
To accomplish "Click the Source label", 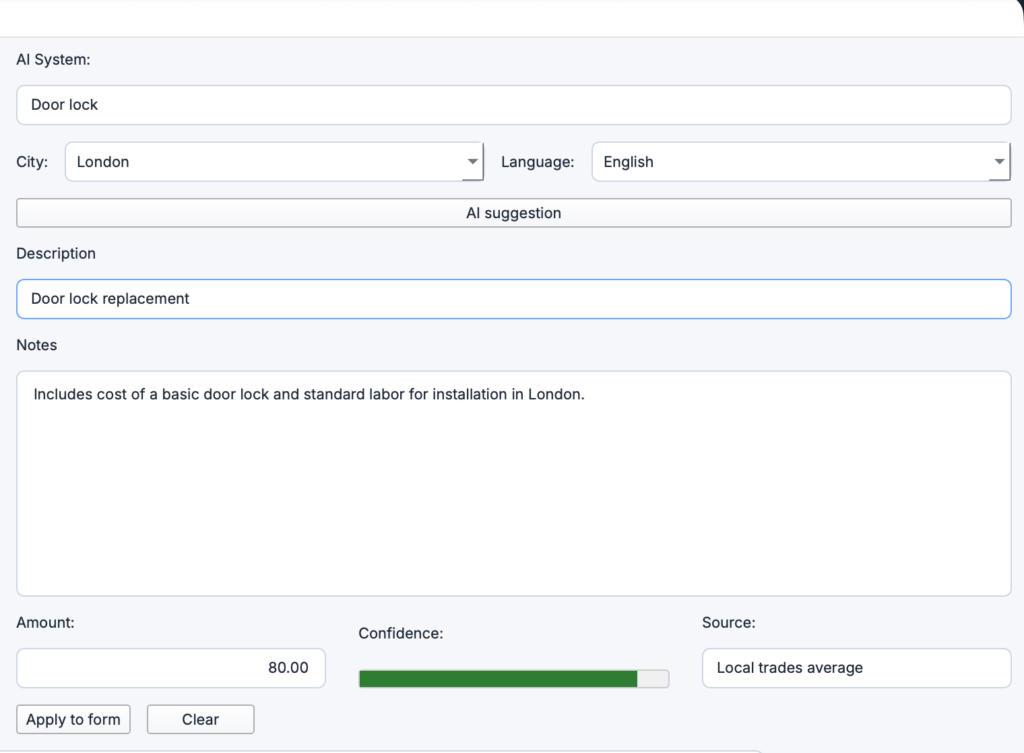I will click(728, 622).
